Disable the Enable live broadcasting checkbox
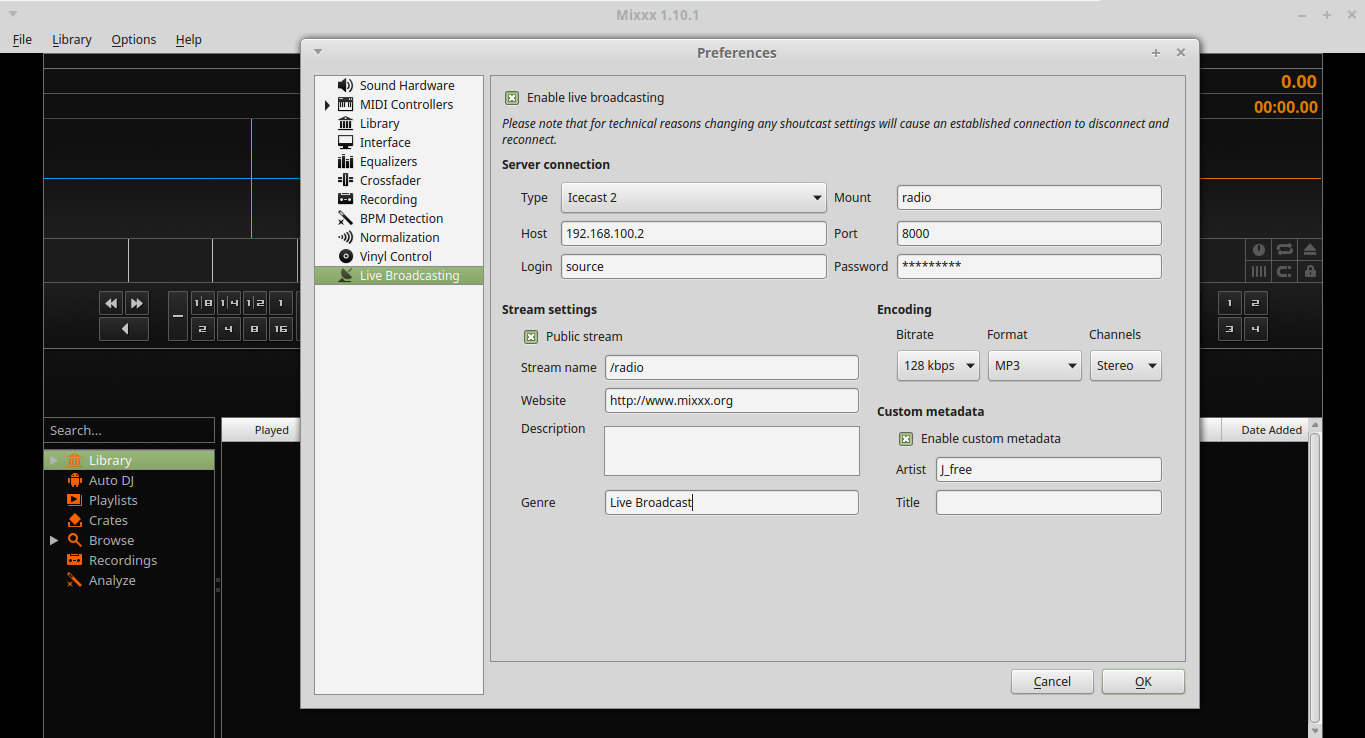Image resolution: width=1365 pixels, height=738 pixels. coord(512,98)
